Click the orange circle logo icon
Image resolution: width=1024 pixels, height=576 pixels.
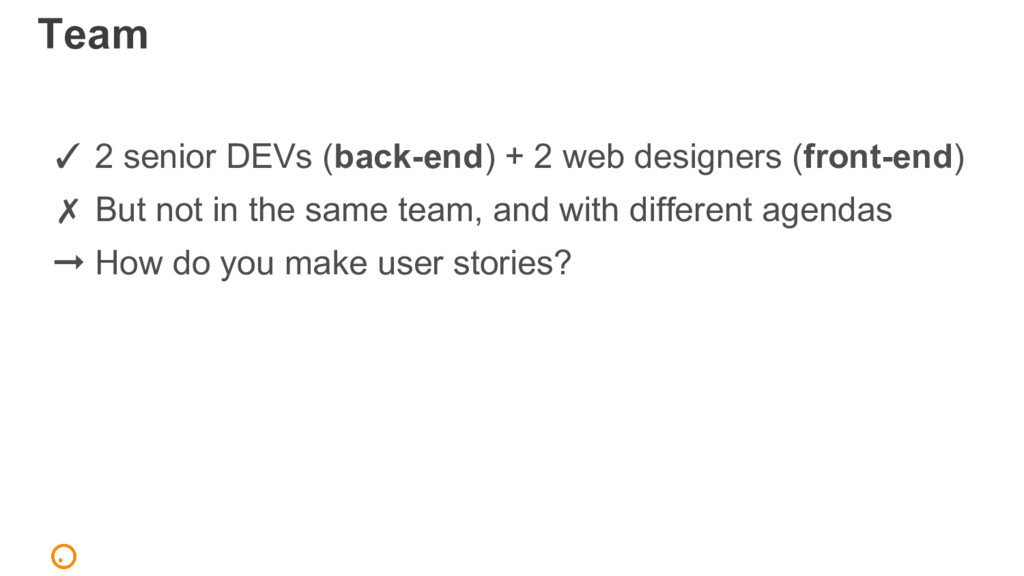[64, 556]
